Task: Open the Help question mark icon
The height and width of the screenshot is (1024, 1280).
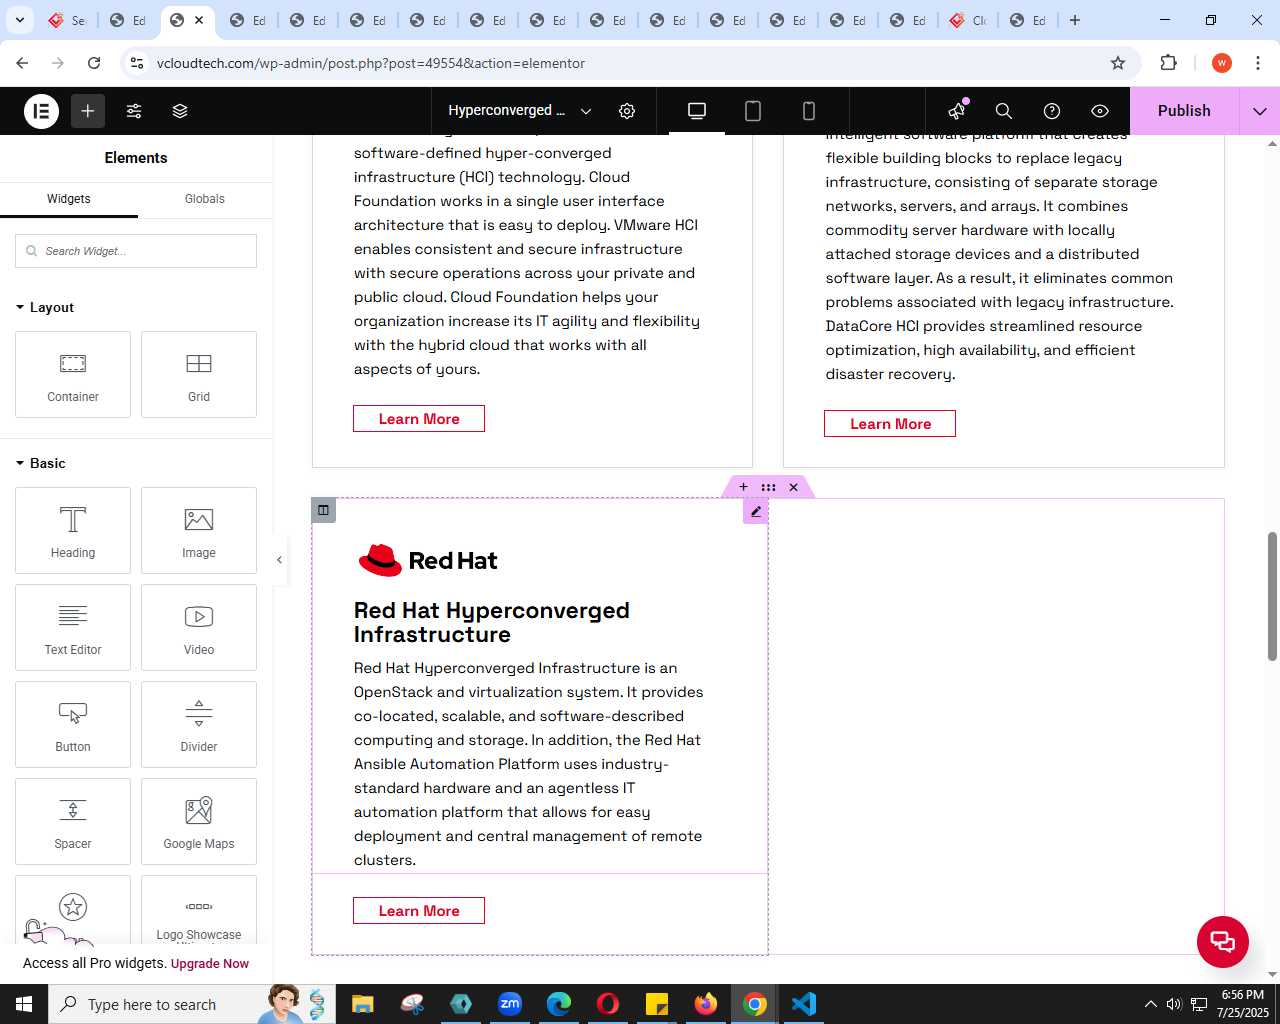Action: click(x=1052, y=111)
